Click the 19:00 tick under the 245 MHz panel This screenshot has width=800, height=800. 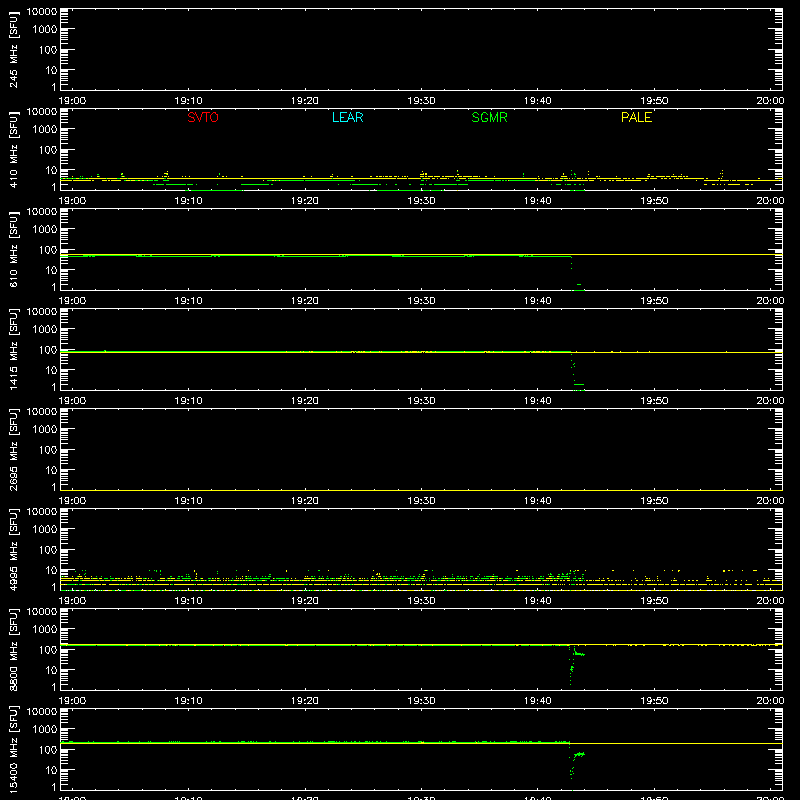click(x=72, y=101)
